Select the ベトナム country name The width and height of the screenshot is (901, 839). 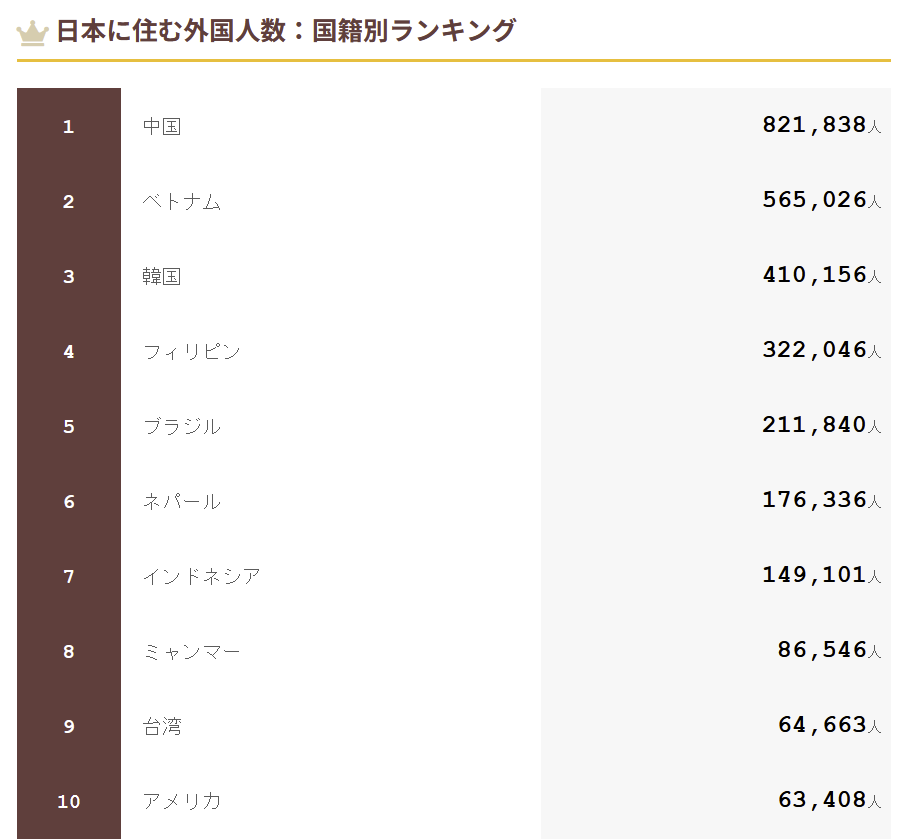click(182, 202)
